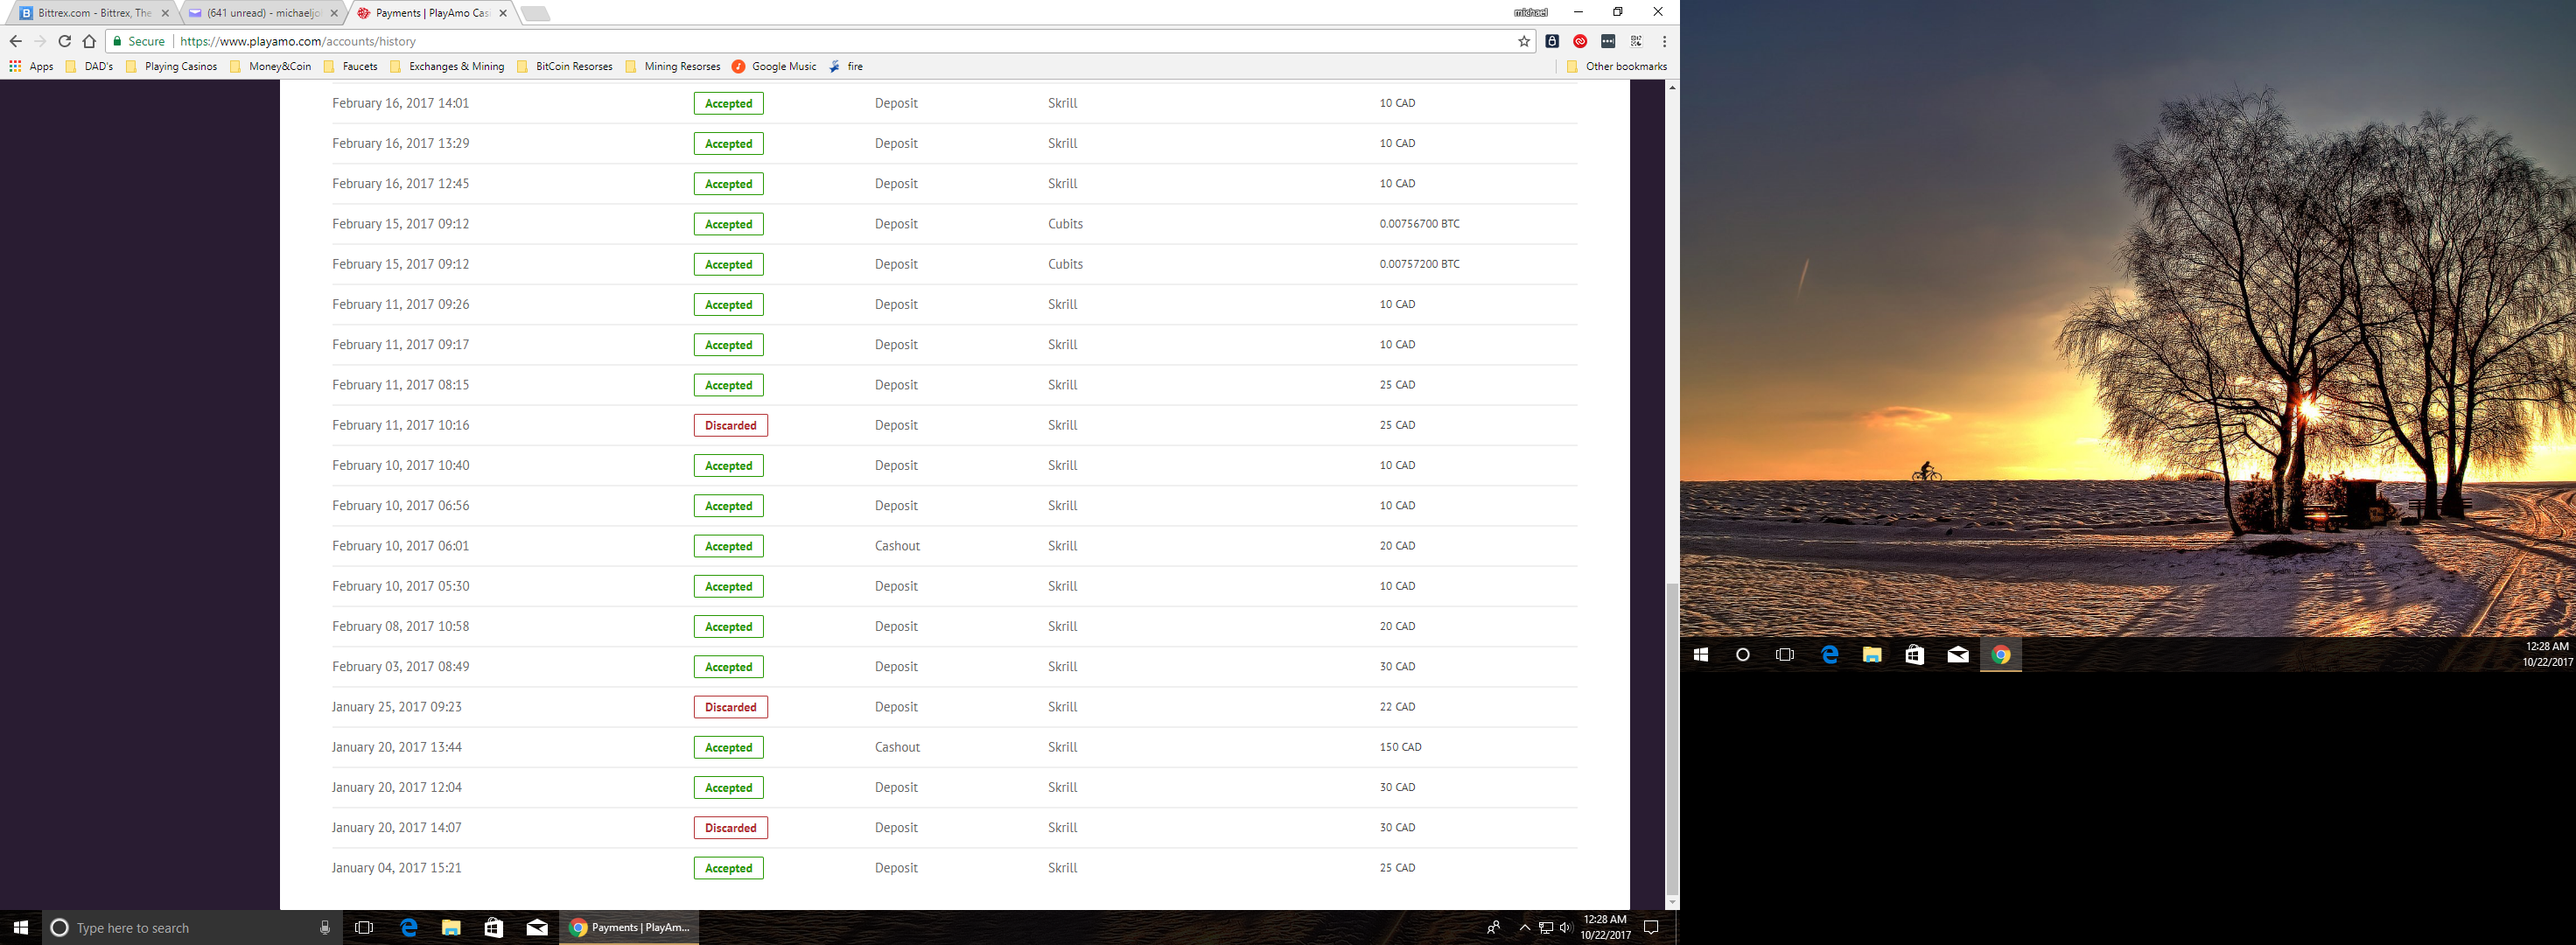
Task: Close the Payments PlayAmo tab
Action: 503,13
